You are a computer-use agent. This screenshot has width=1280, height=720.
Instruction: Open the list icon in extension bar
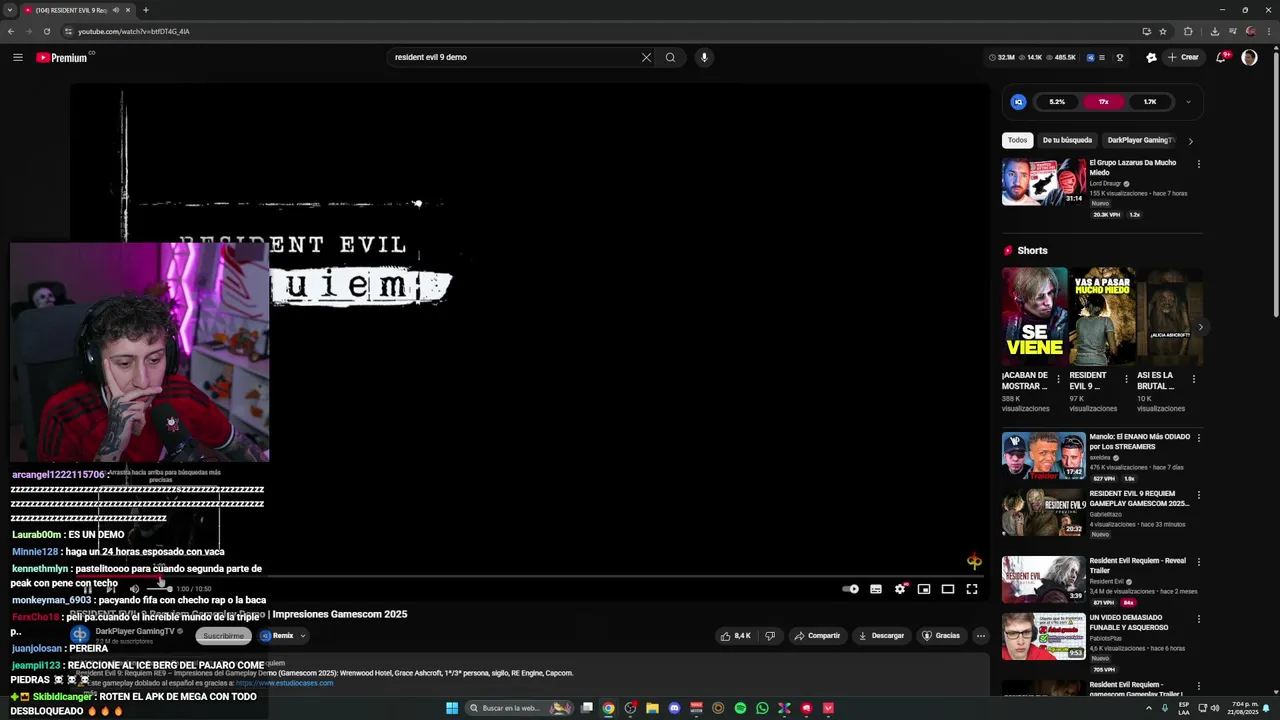point(1102,57)
